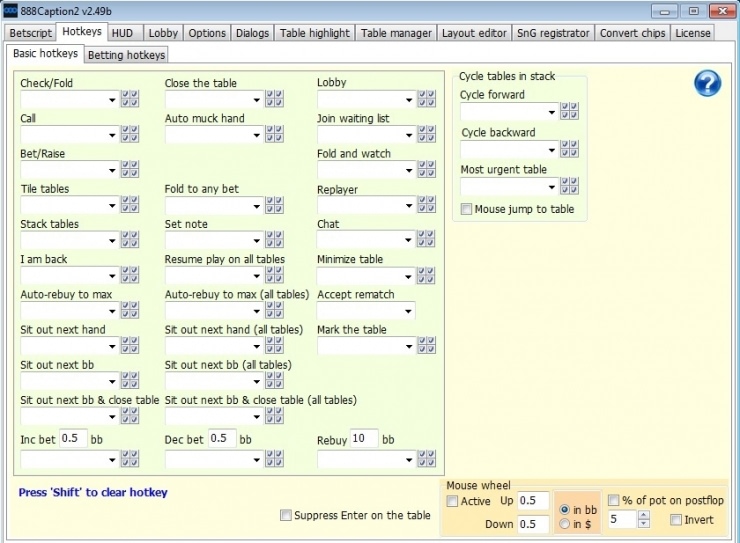Image resolution: width=740 pixels, height=543 pixels.
Task: Click the modifier grid icon beside Close the table
Action: click(x=274, y=99)
